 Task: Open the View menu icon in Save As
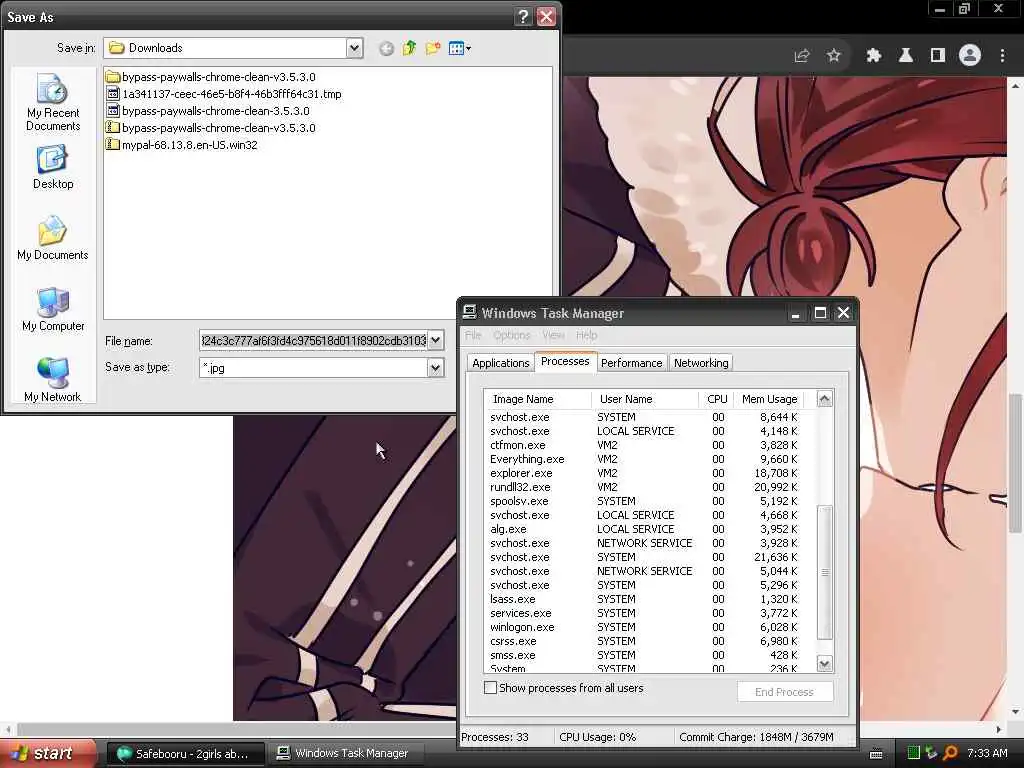(459, 48)
